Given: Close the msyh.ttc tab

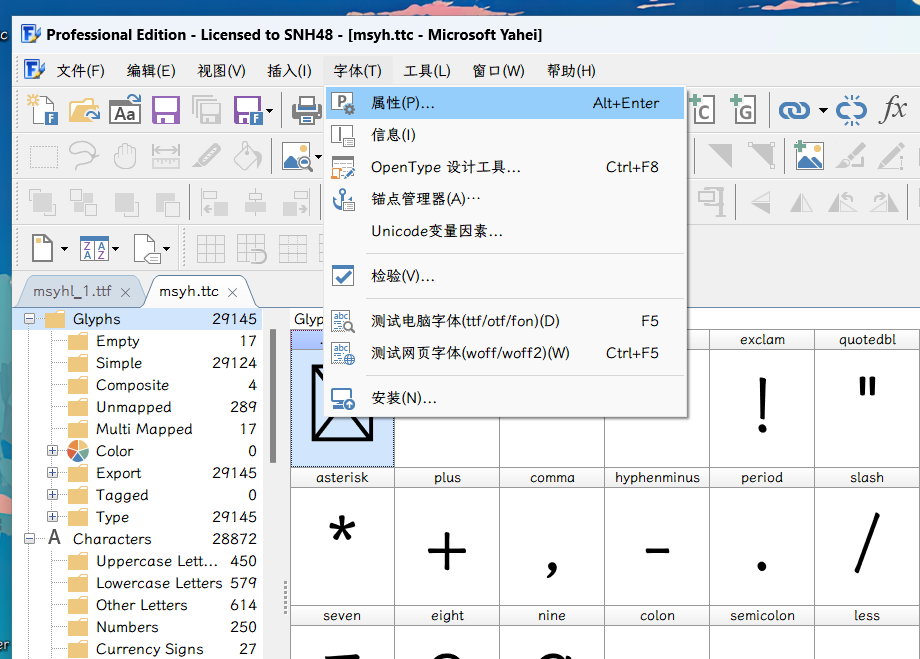Looking at the screenshot, I should 232,292.
